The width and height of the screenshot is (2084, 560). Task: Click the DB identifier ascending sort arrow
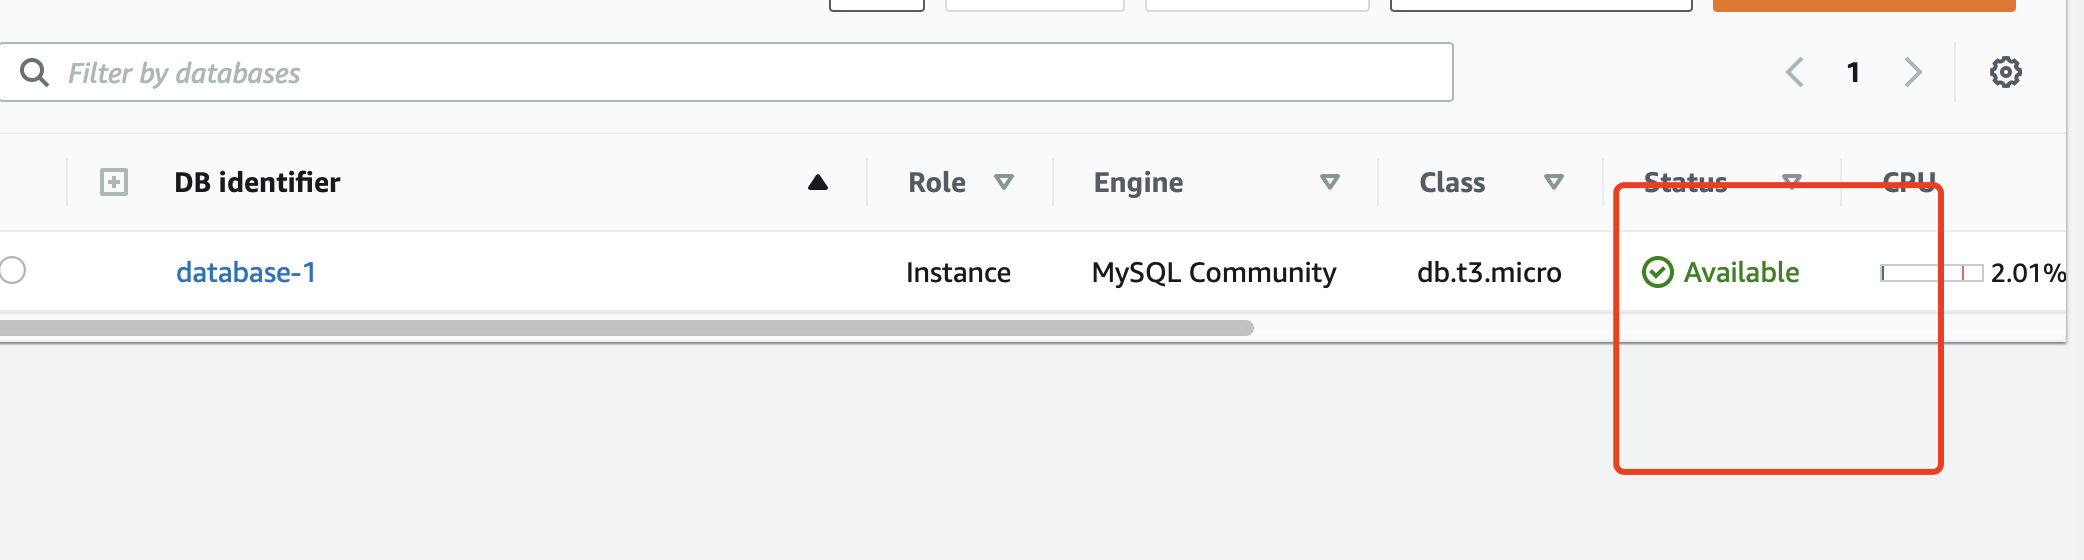pos(818,182)
